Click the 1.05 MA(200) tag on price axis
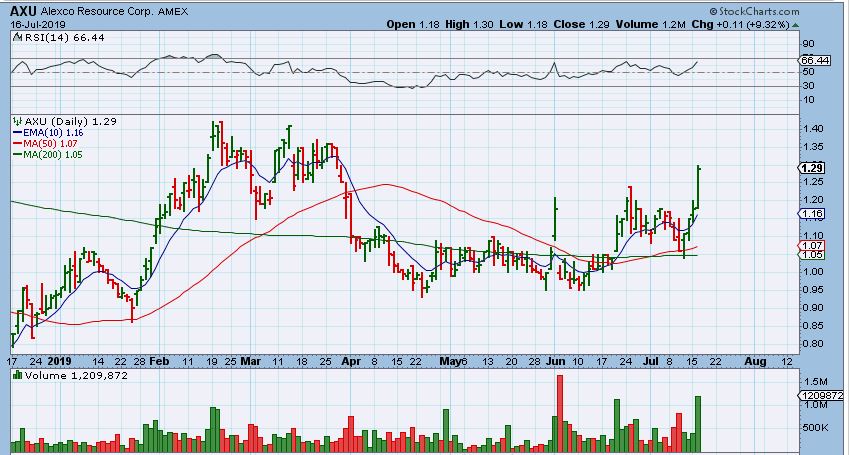The image size is (850, 455). (x=812, y=255)
